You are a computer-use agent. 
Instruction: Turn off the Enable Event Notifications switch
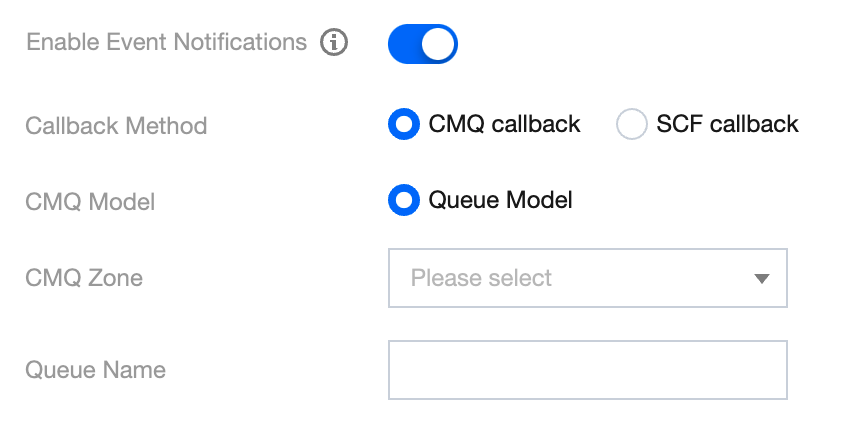[x=422, y=44]
